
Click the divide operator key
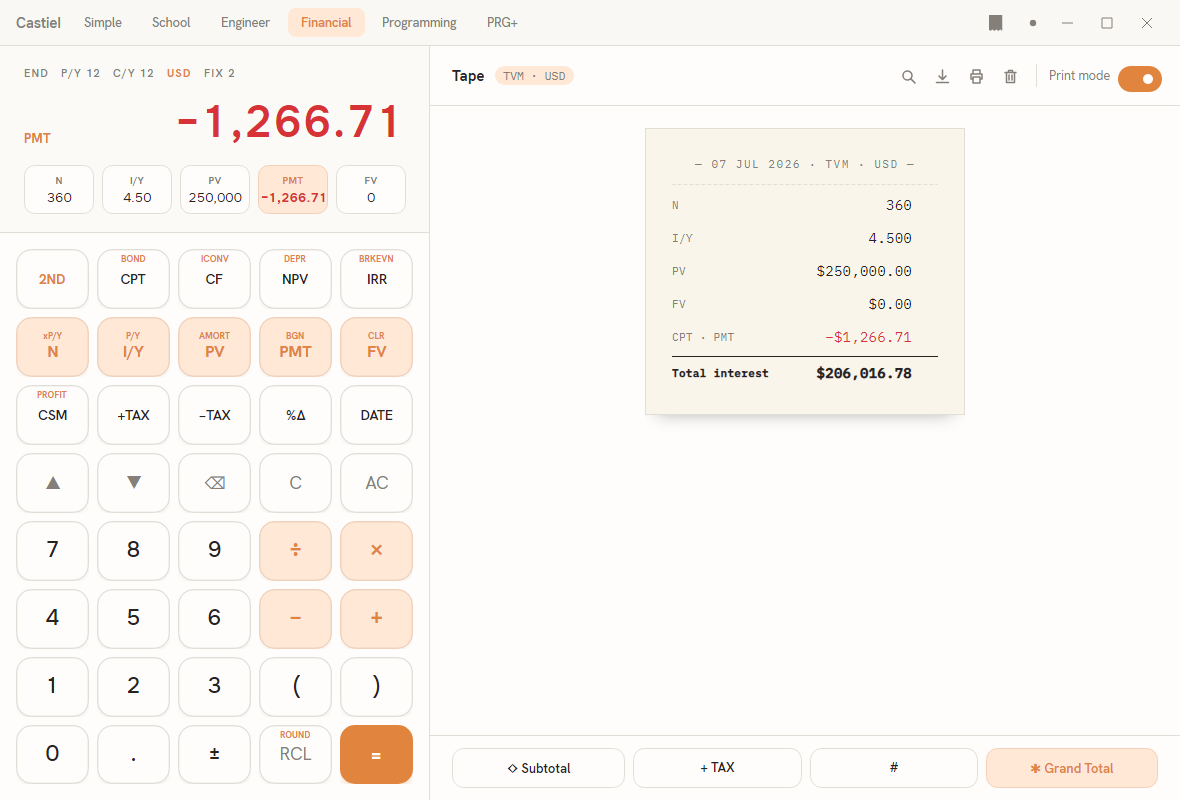tap(295, 551)
